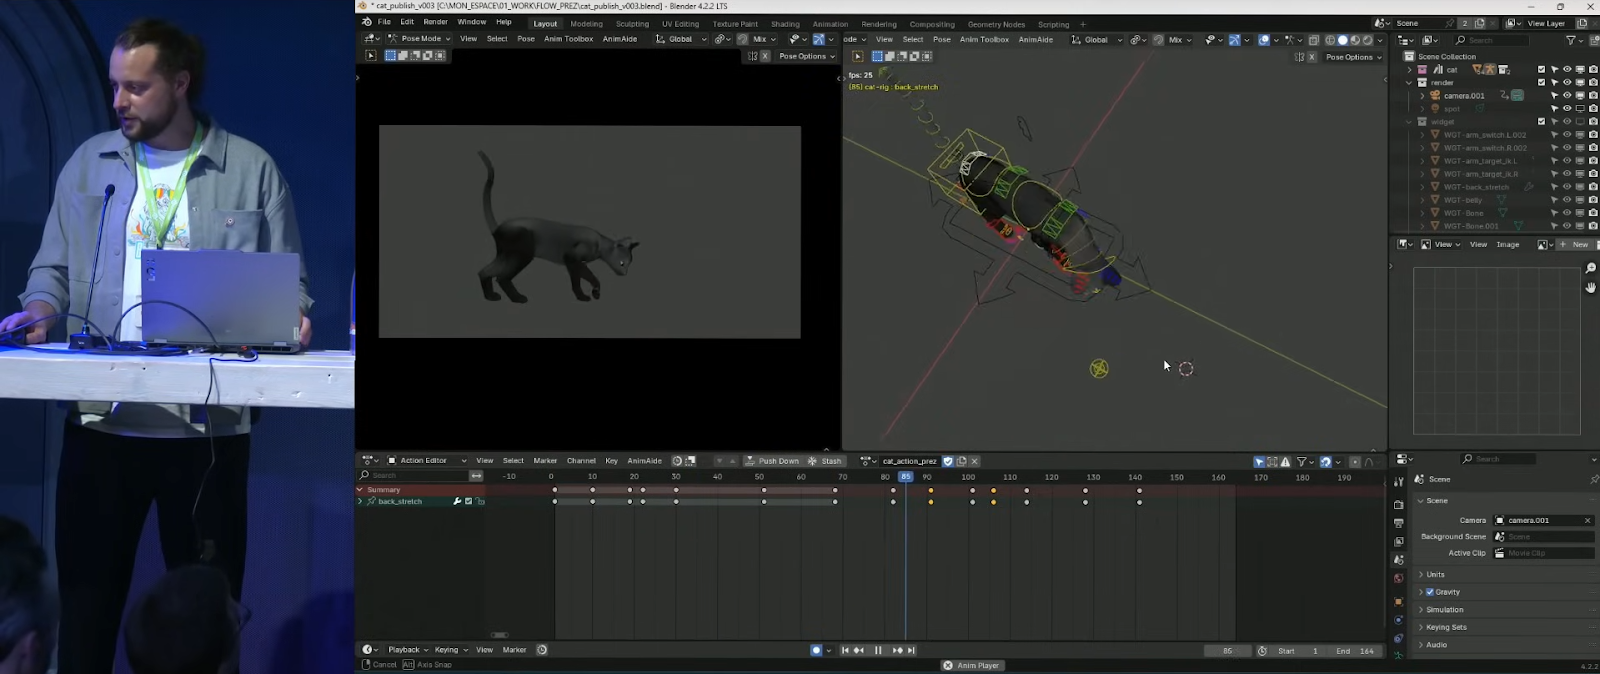Click the Blender logo icon in the menu bar

point(367,22)
